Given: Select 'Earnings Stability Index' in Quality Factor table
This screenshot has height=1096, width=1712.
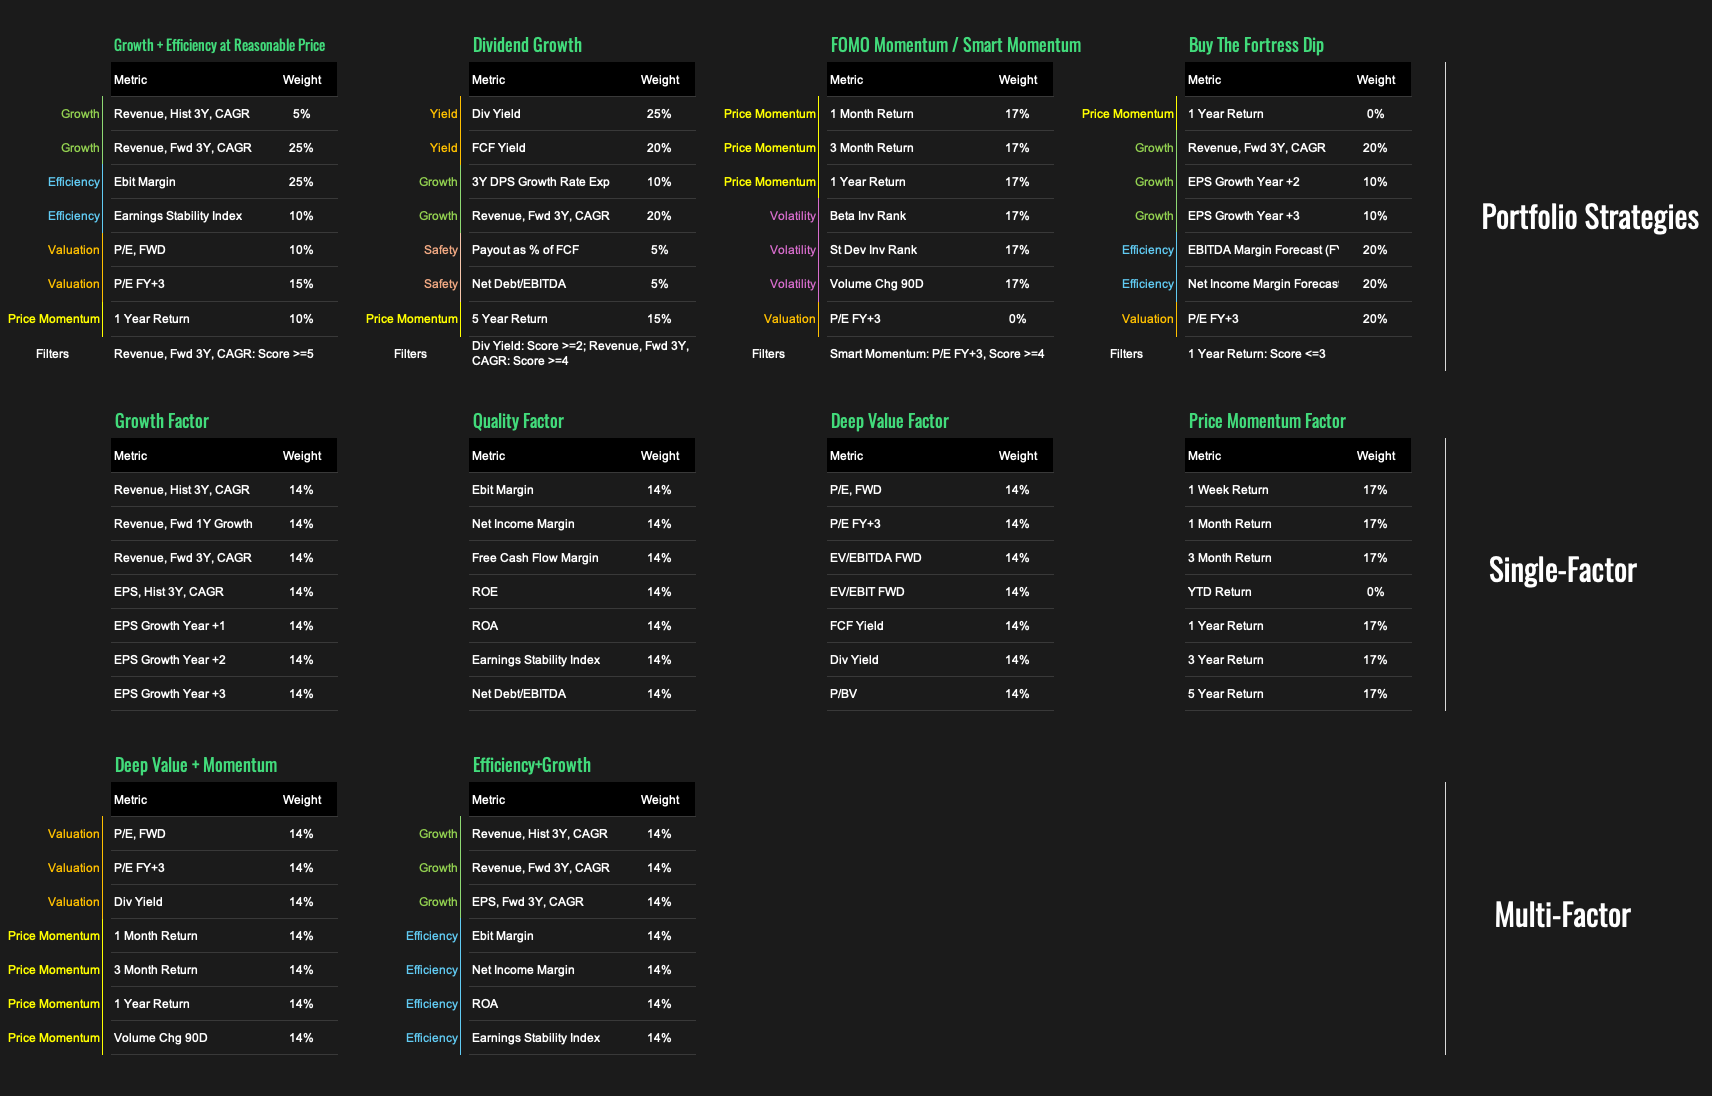Looking at the screenshot, I should [x=535, y=660].
